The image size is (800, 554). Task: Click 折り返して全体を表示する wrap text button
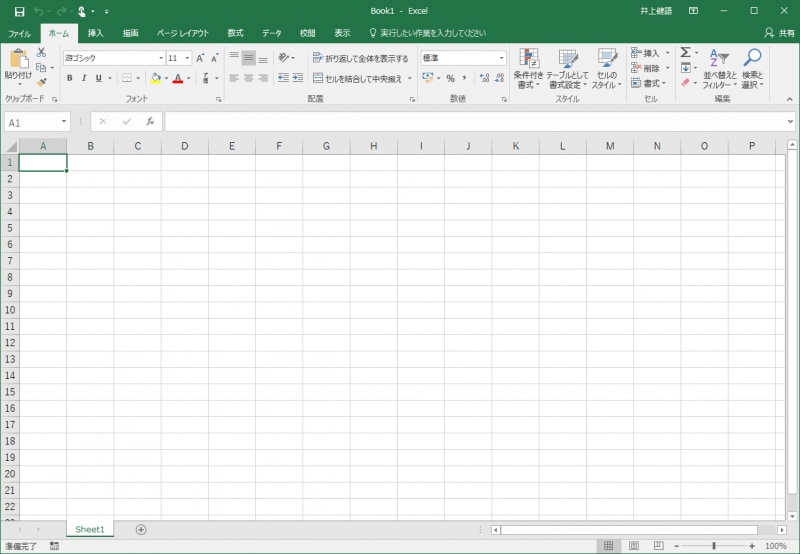pyautogui.click(x=360, y=58)
